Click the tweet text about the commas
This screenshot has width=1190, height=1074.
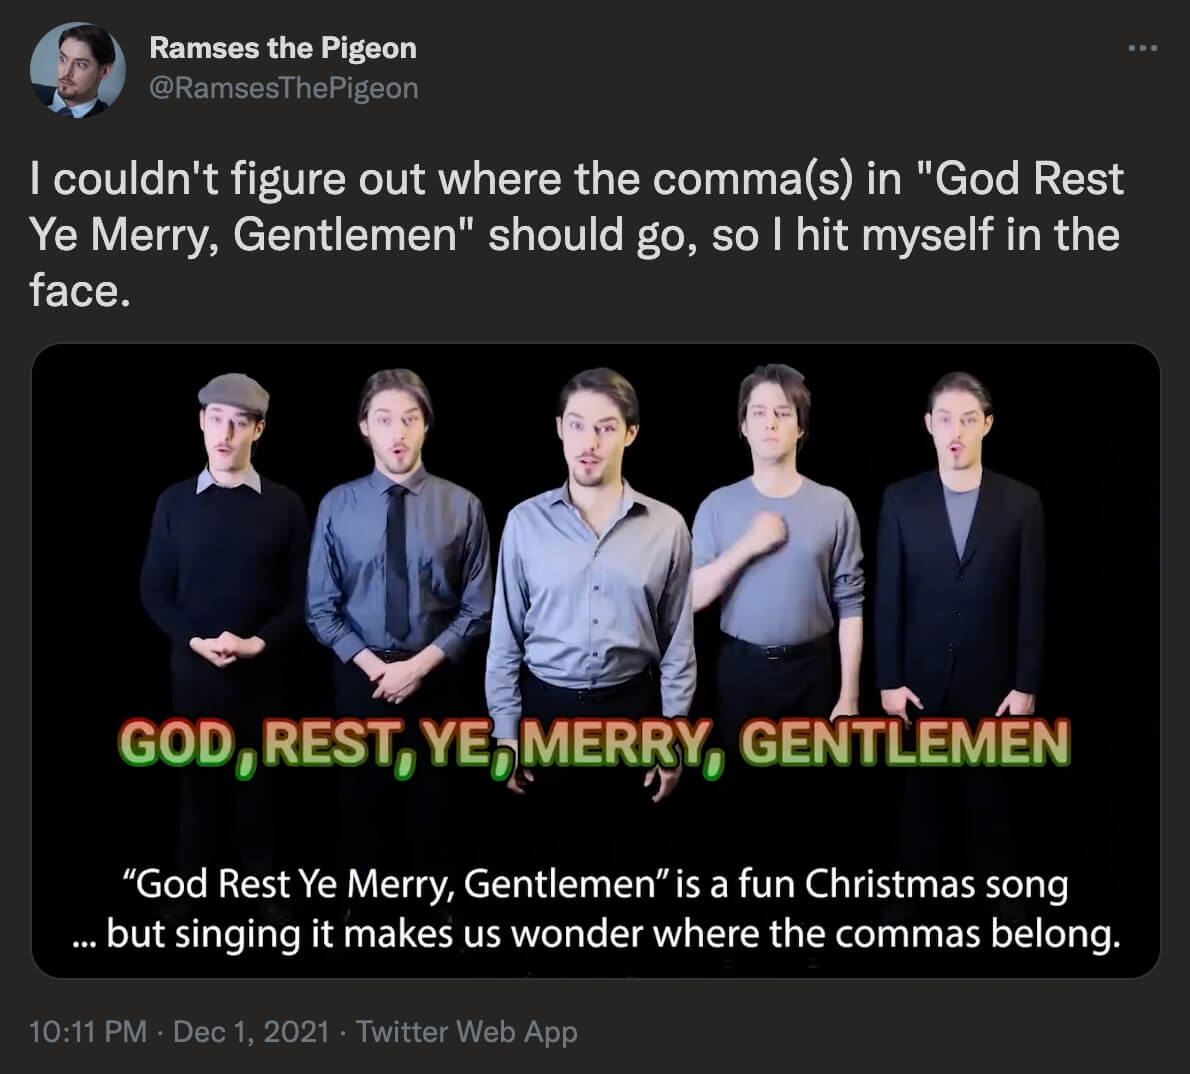[576, 234]
